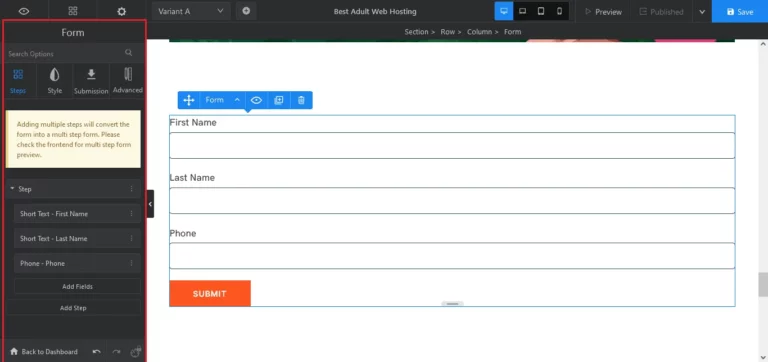768x362 pixels.
Task: Click the scrollbar down arrow
Action: click(x=763, y=357)
